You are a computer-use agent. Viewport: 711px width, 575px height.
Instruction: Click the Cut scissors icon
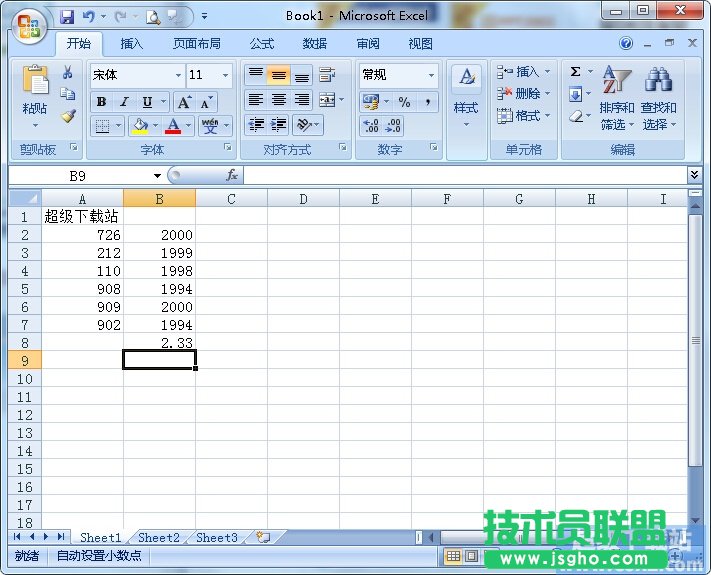point(68,73)
